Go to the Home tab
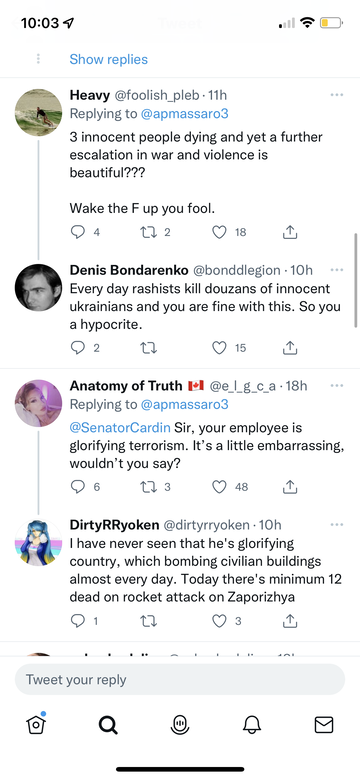 36,724
